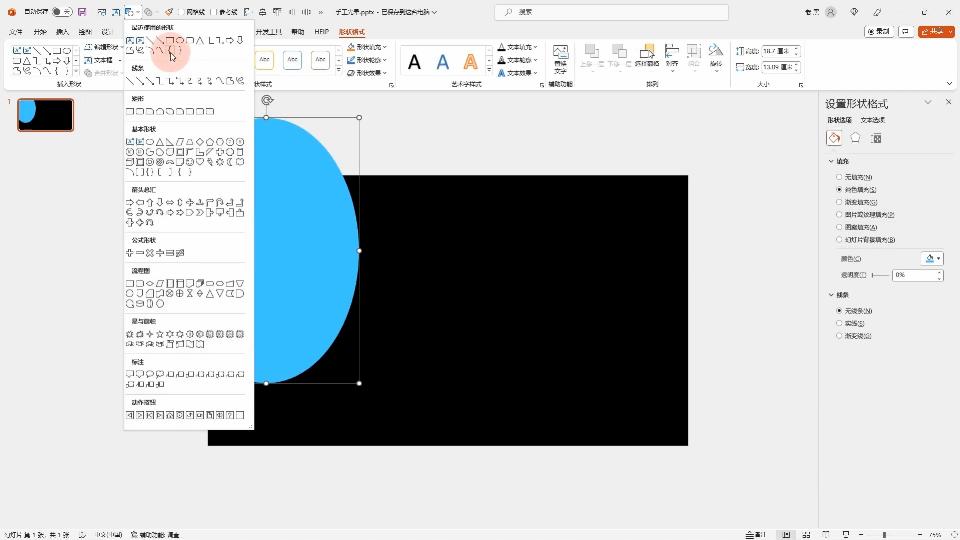The height and width of the screenshot is (540, 960).
Task: Click the Align objects icon in ribbon
Action: click(x=672, y=56)
